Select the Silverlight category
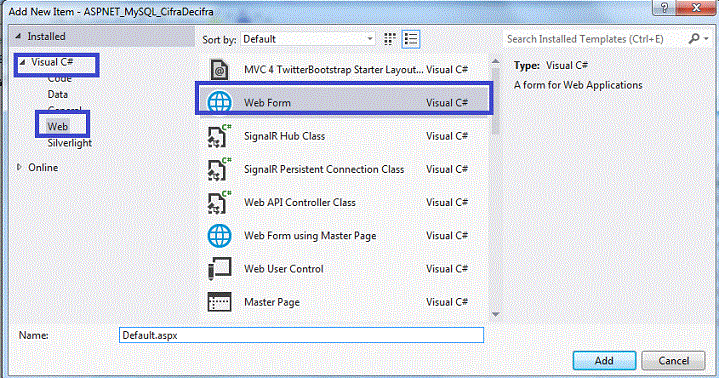 (x=70, y=143)
